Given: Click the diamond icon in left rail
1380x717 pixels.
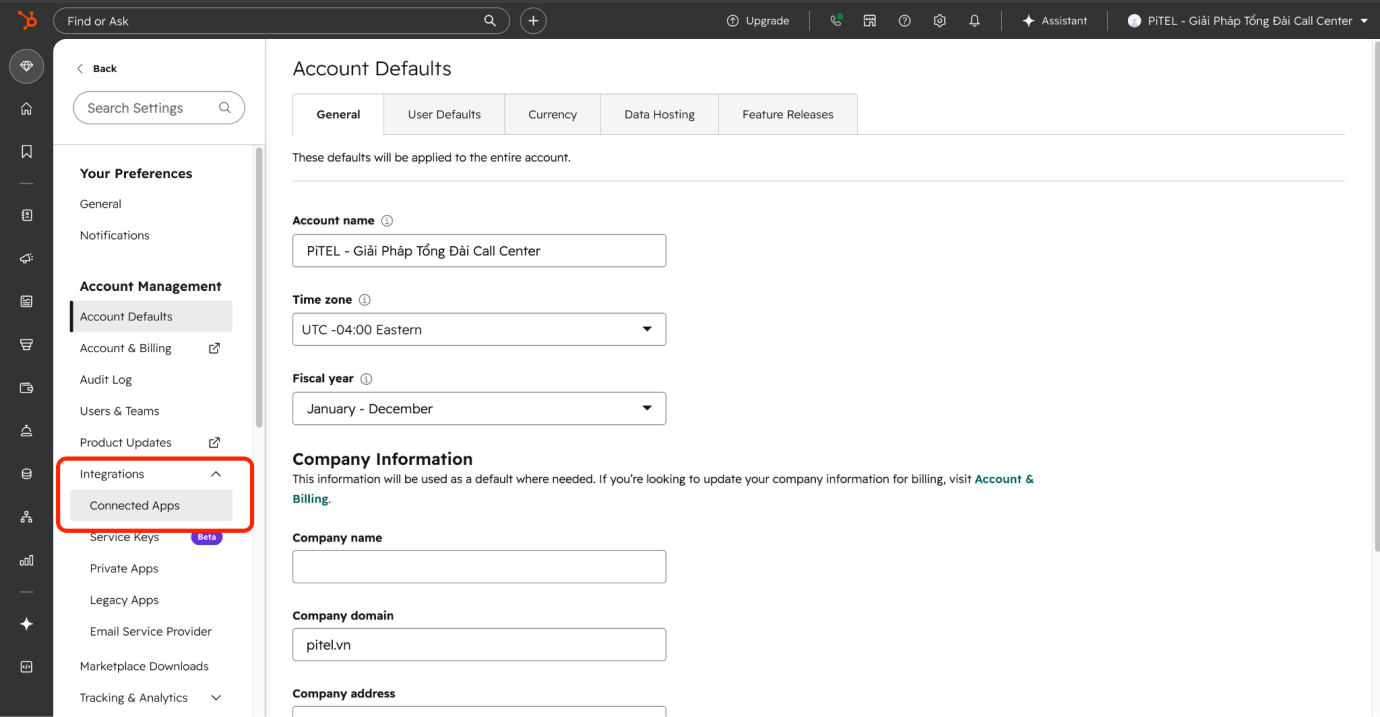Looking at the screenshot, I should pyautogui.click(x=27, y=66).
